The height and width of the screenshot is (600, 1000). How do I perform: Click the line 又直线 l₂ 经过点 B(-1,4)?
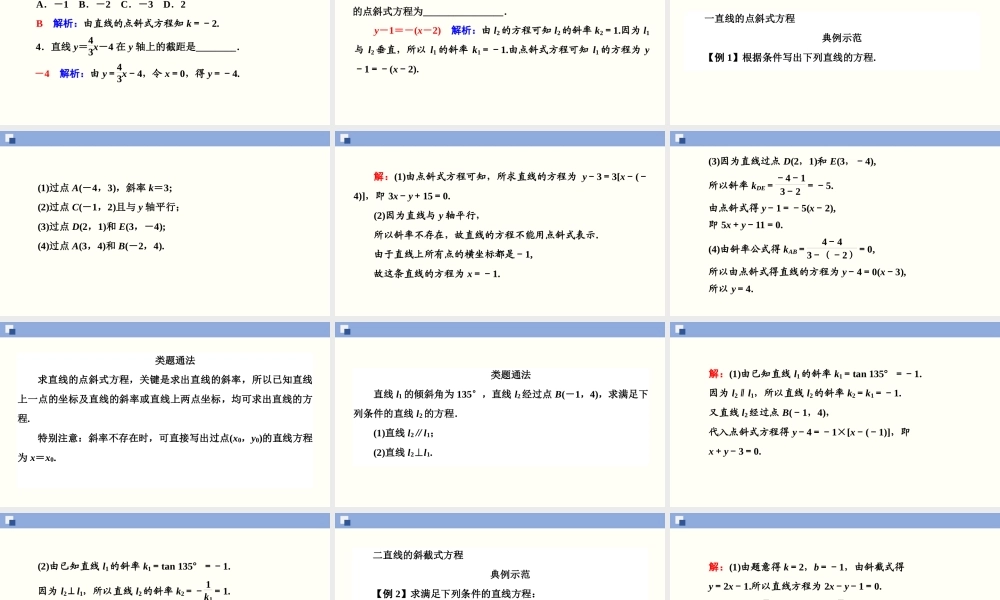[x=768, y=413]
